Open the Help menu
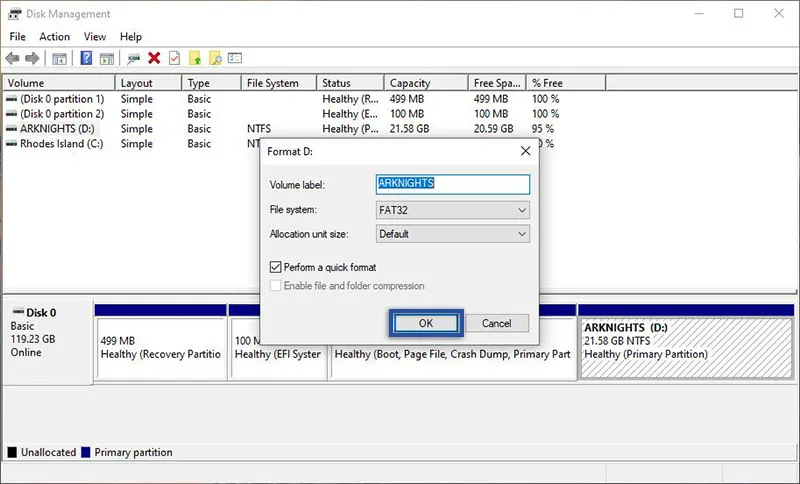 pos(131,37)
